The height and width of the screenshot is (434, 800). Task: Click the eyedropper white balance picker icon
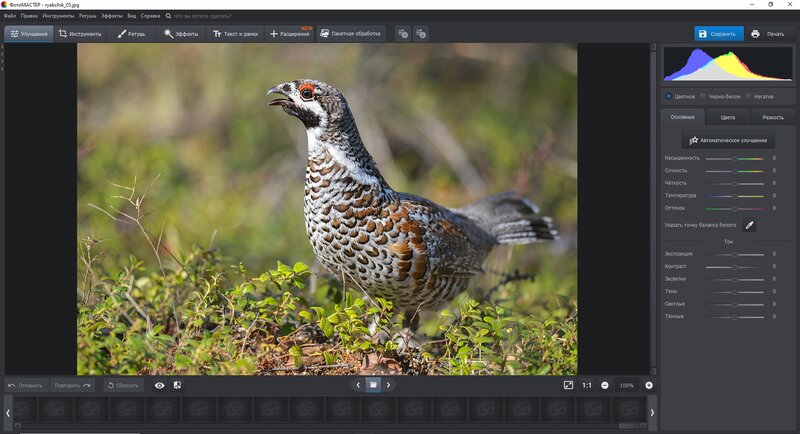point(749,225)
